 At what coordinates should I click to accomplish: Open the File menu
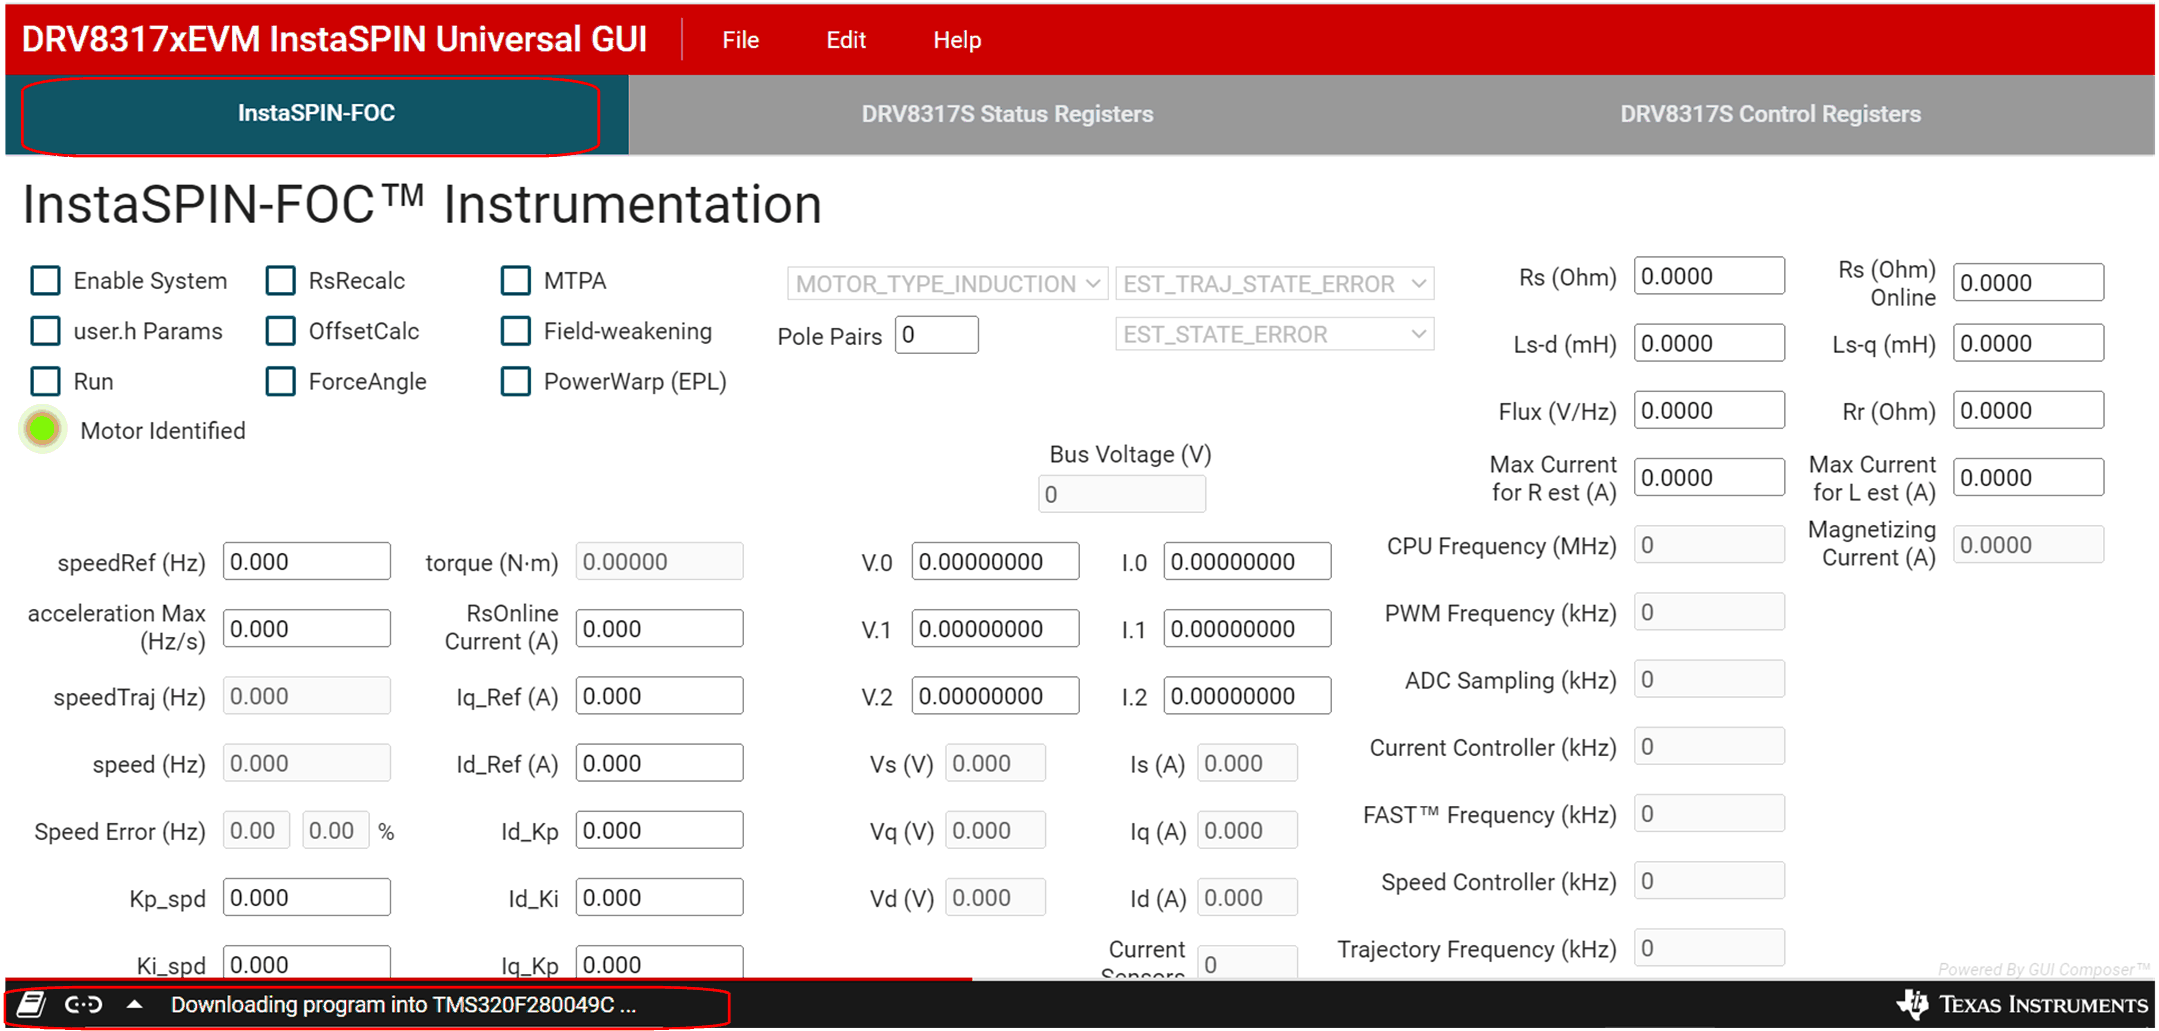tap(740, 40)
